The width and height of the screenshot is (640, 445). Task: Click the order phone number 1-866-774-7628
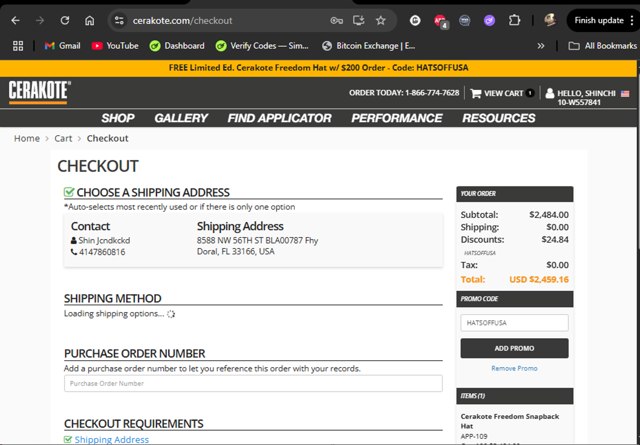(x=432, y=93)
